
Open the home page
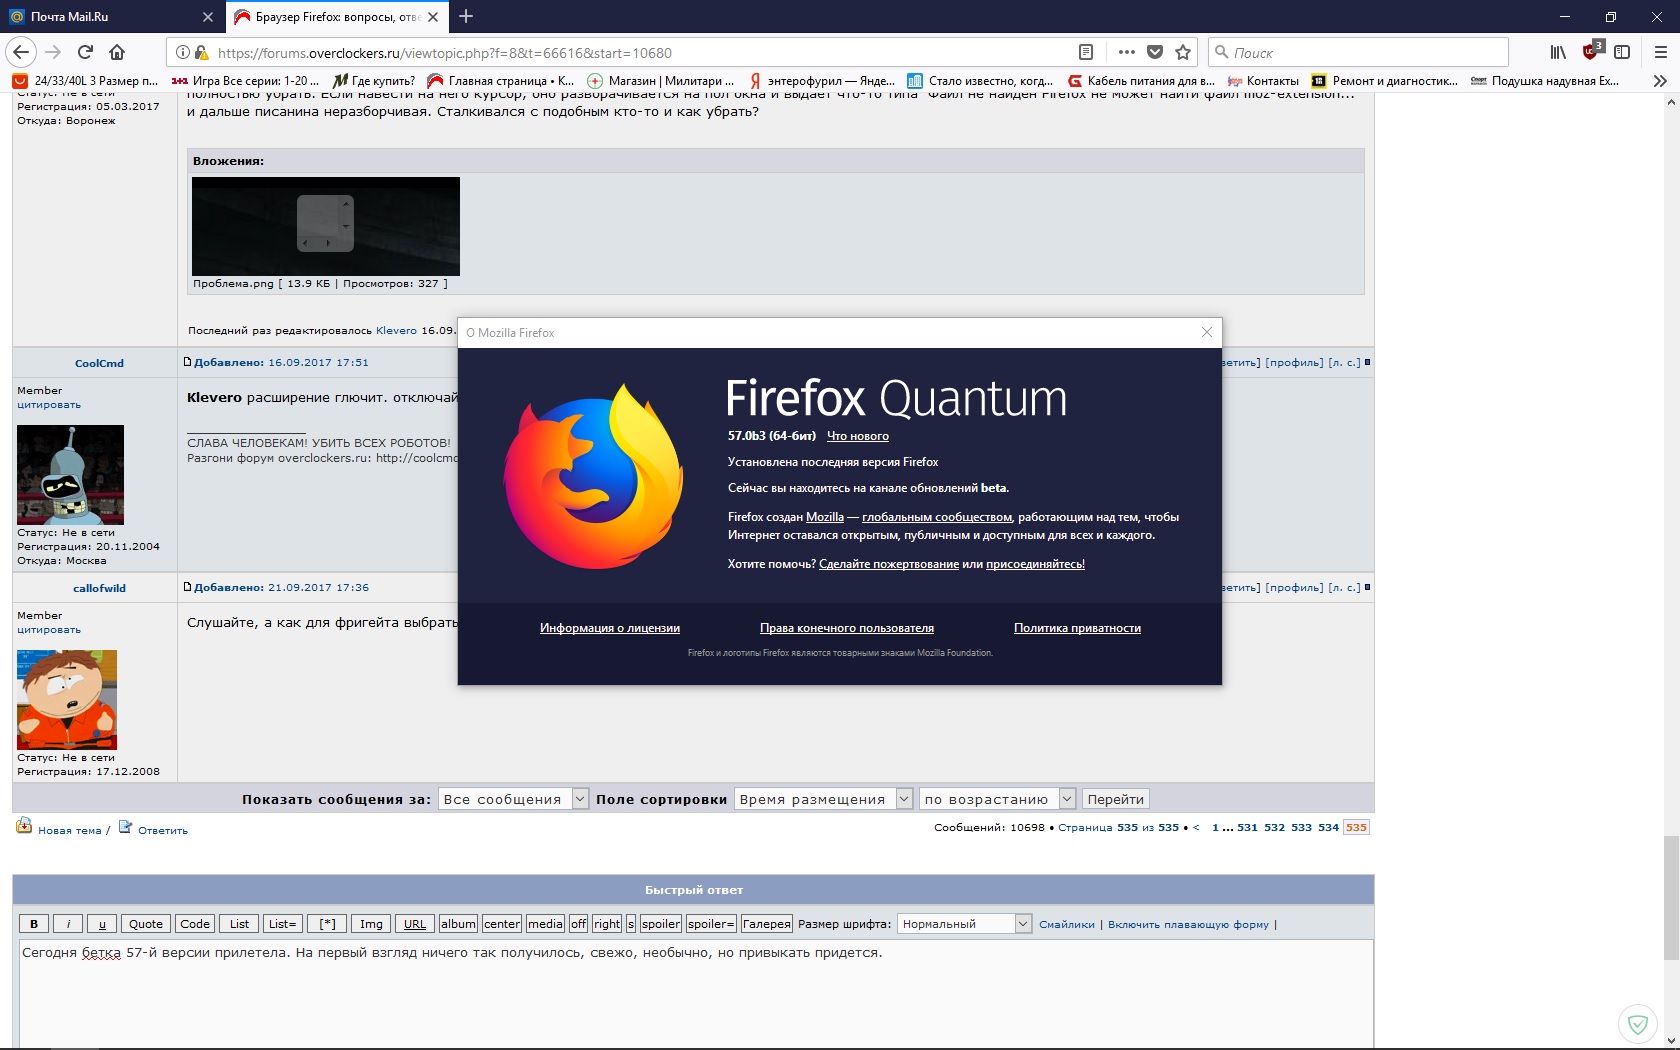[x=117, y=52]
